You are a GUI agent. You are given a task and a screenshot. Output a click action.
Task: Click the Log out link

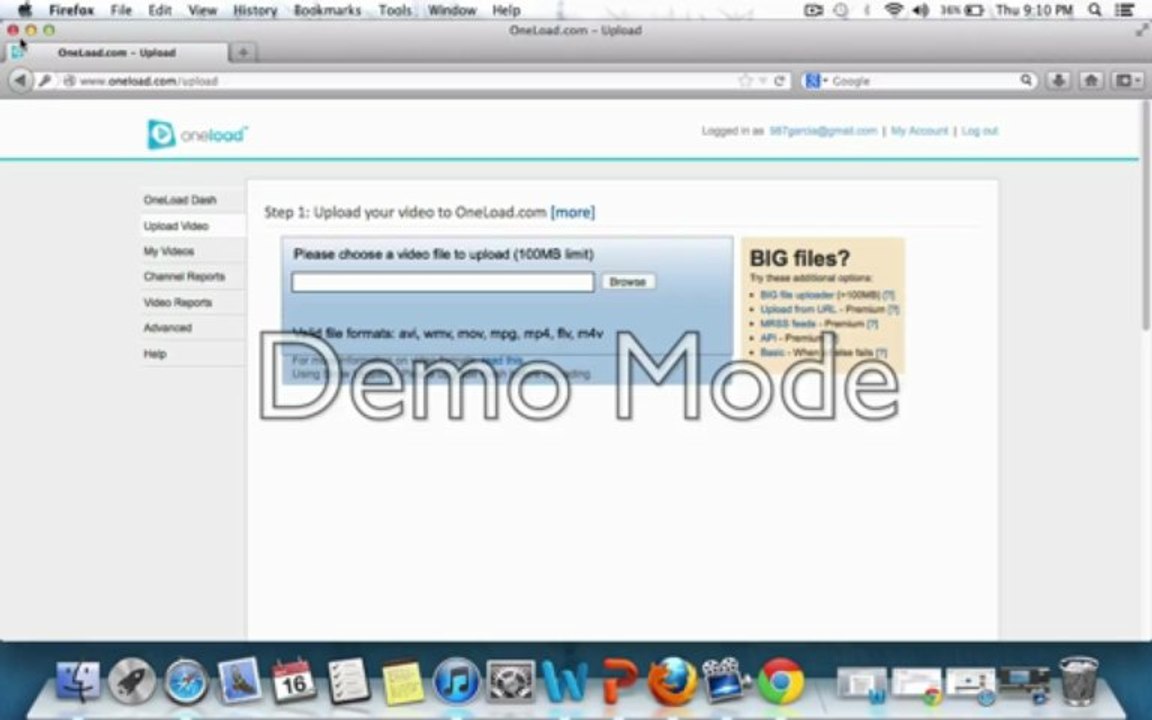(979, 131)
